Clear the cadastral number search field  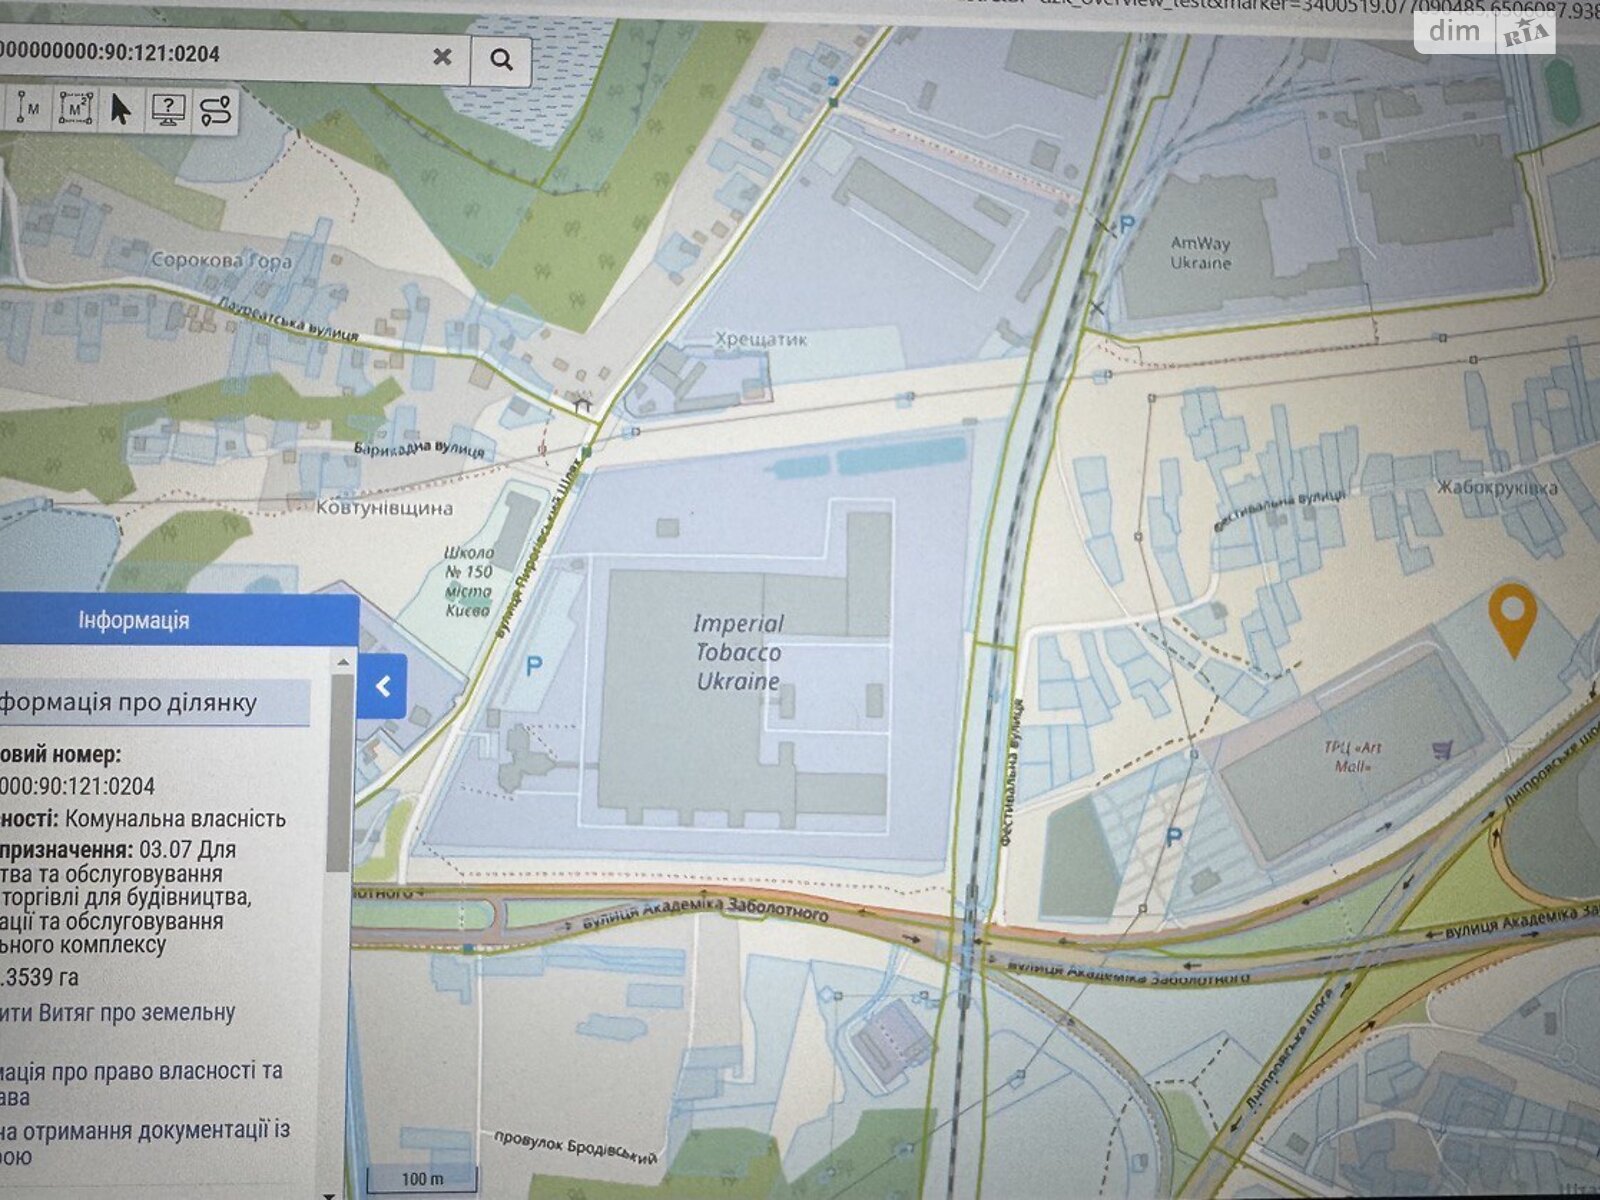pos(442,57)
